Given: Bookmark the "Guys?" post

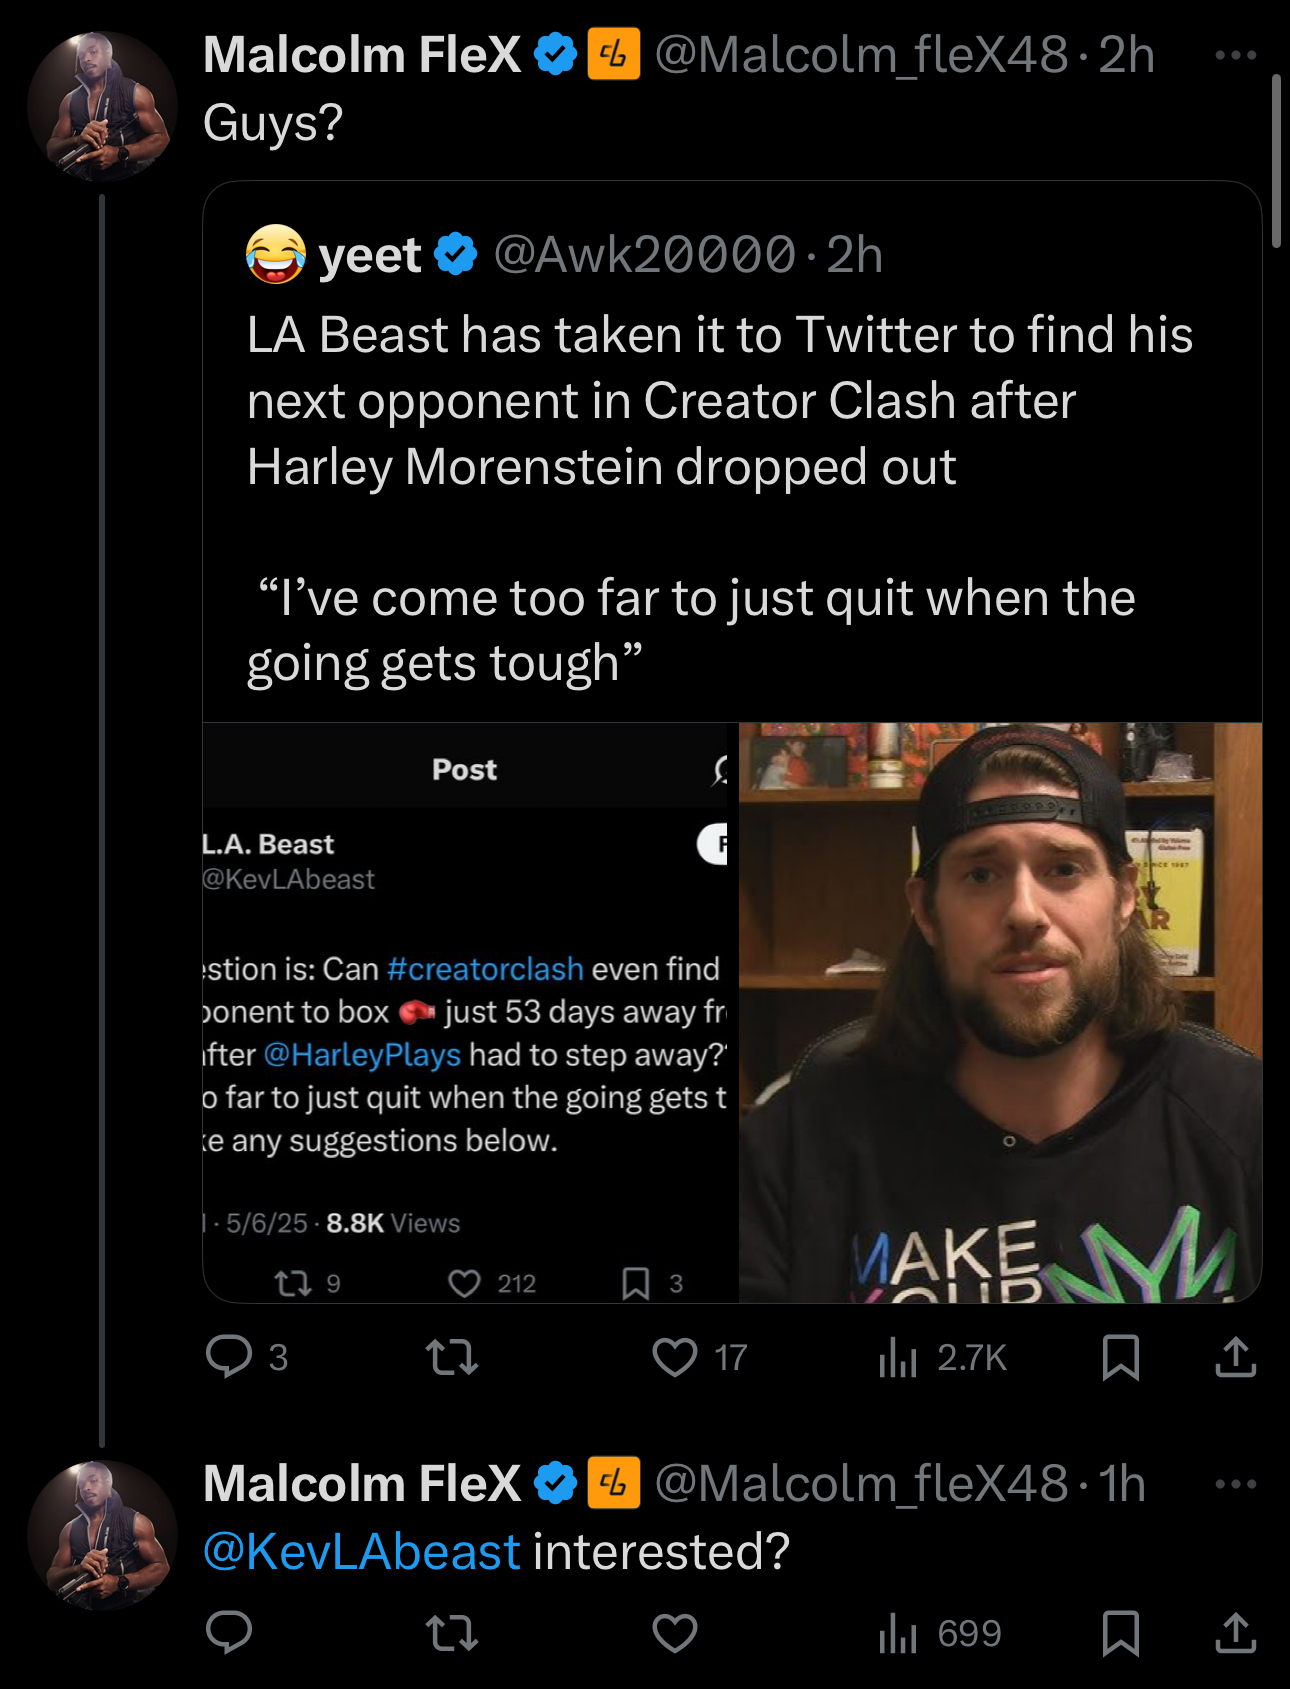Looking at the screenshot, I should 1120,1357.
